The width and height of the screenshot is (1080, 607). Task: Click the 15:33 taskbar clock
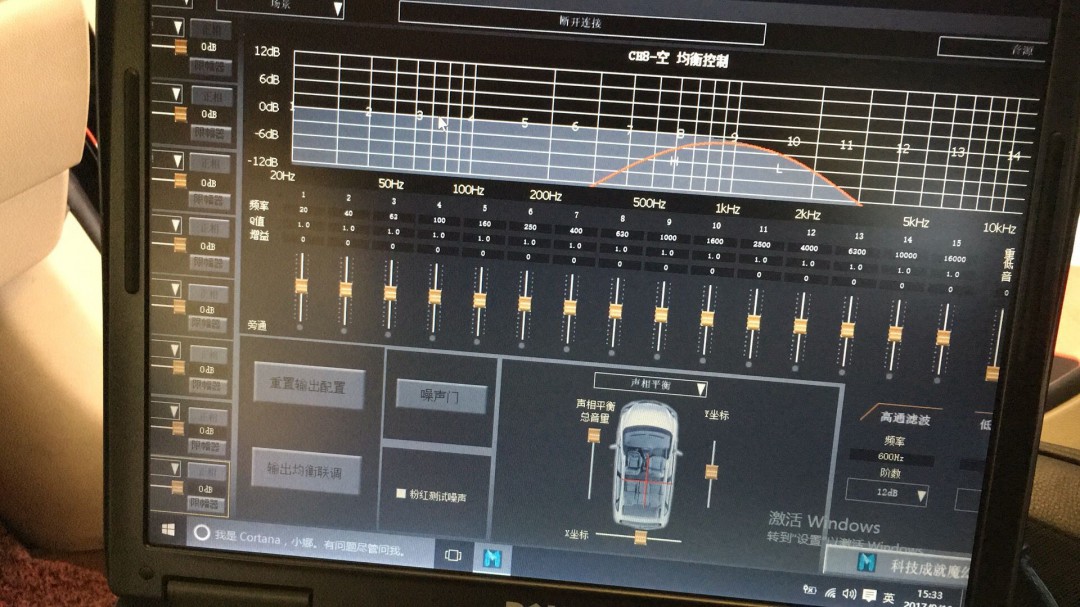click(930, 595)
